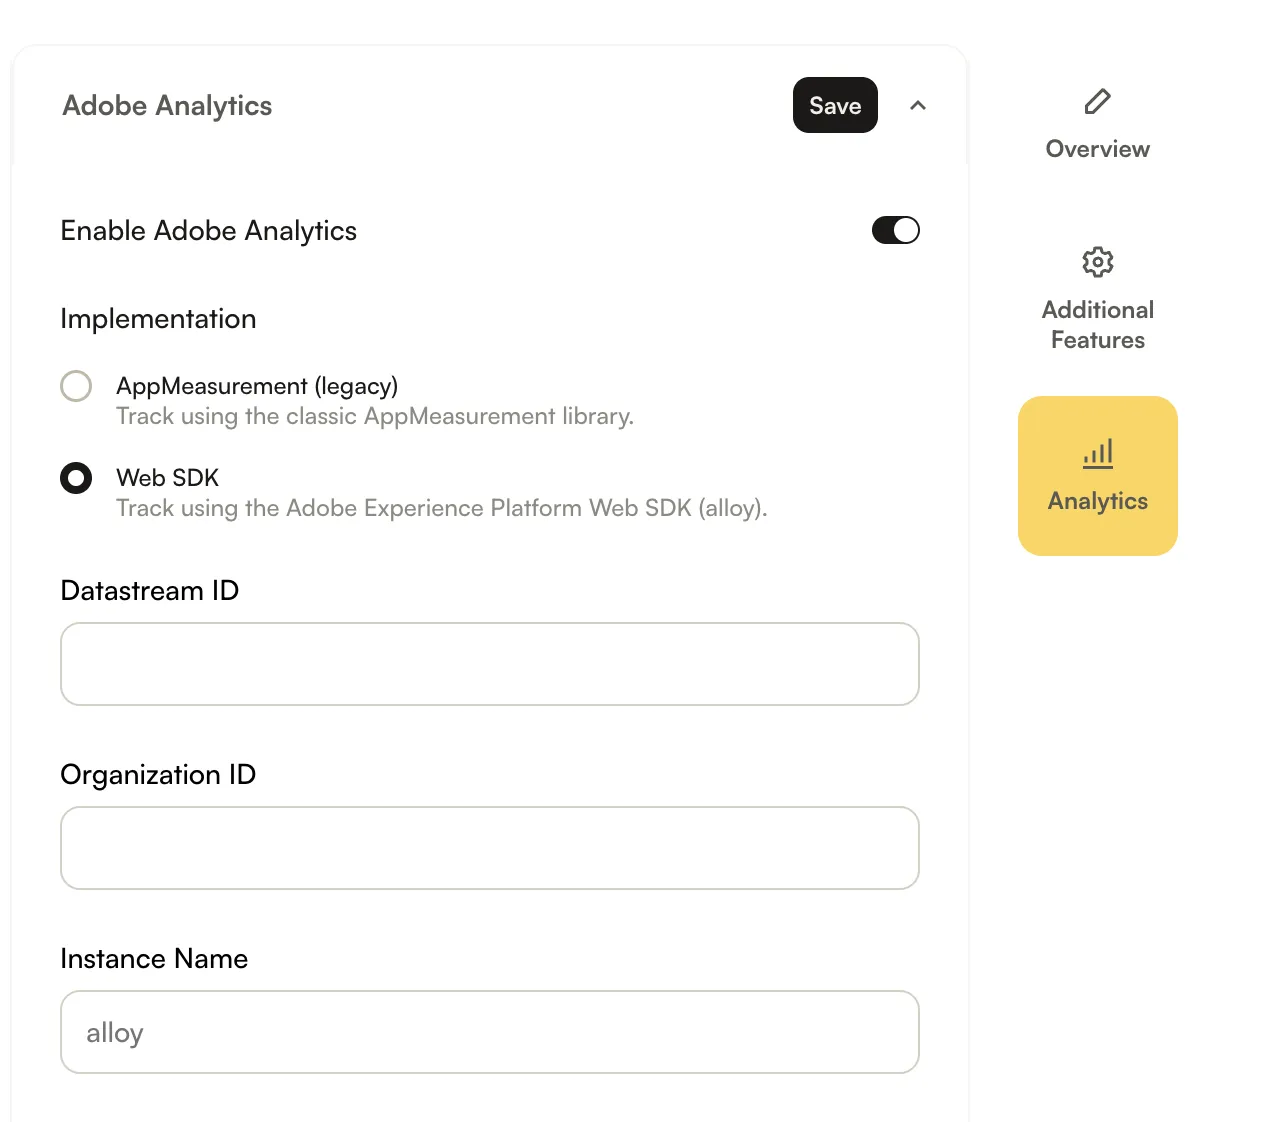This screenshot has height=1122, width=1276.
Task: Focus the Datastream ID input field
Action: 490,664
